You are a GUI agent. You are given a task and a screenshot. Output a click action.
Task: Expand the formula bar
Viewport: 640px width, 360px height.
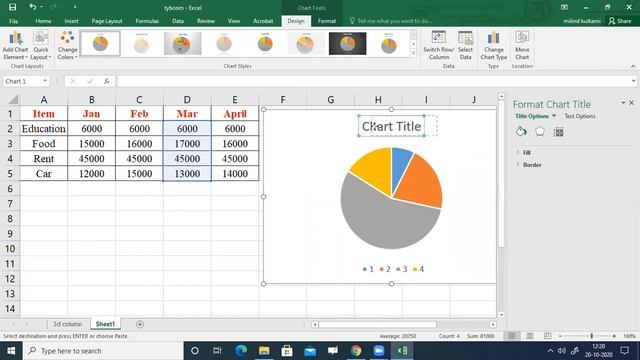pos(633,81)
